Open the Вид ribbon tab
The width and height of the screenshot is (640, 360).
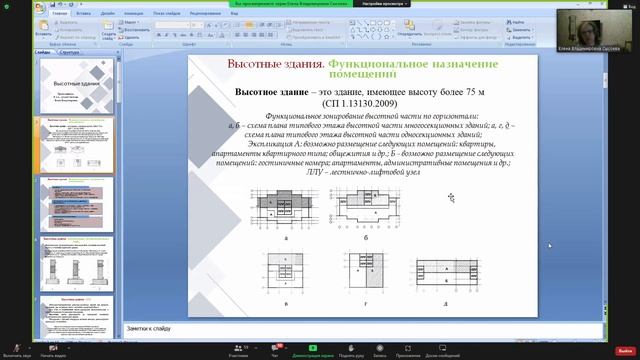(234, 13)
